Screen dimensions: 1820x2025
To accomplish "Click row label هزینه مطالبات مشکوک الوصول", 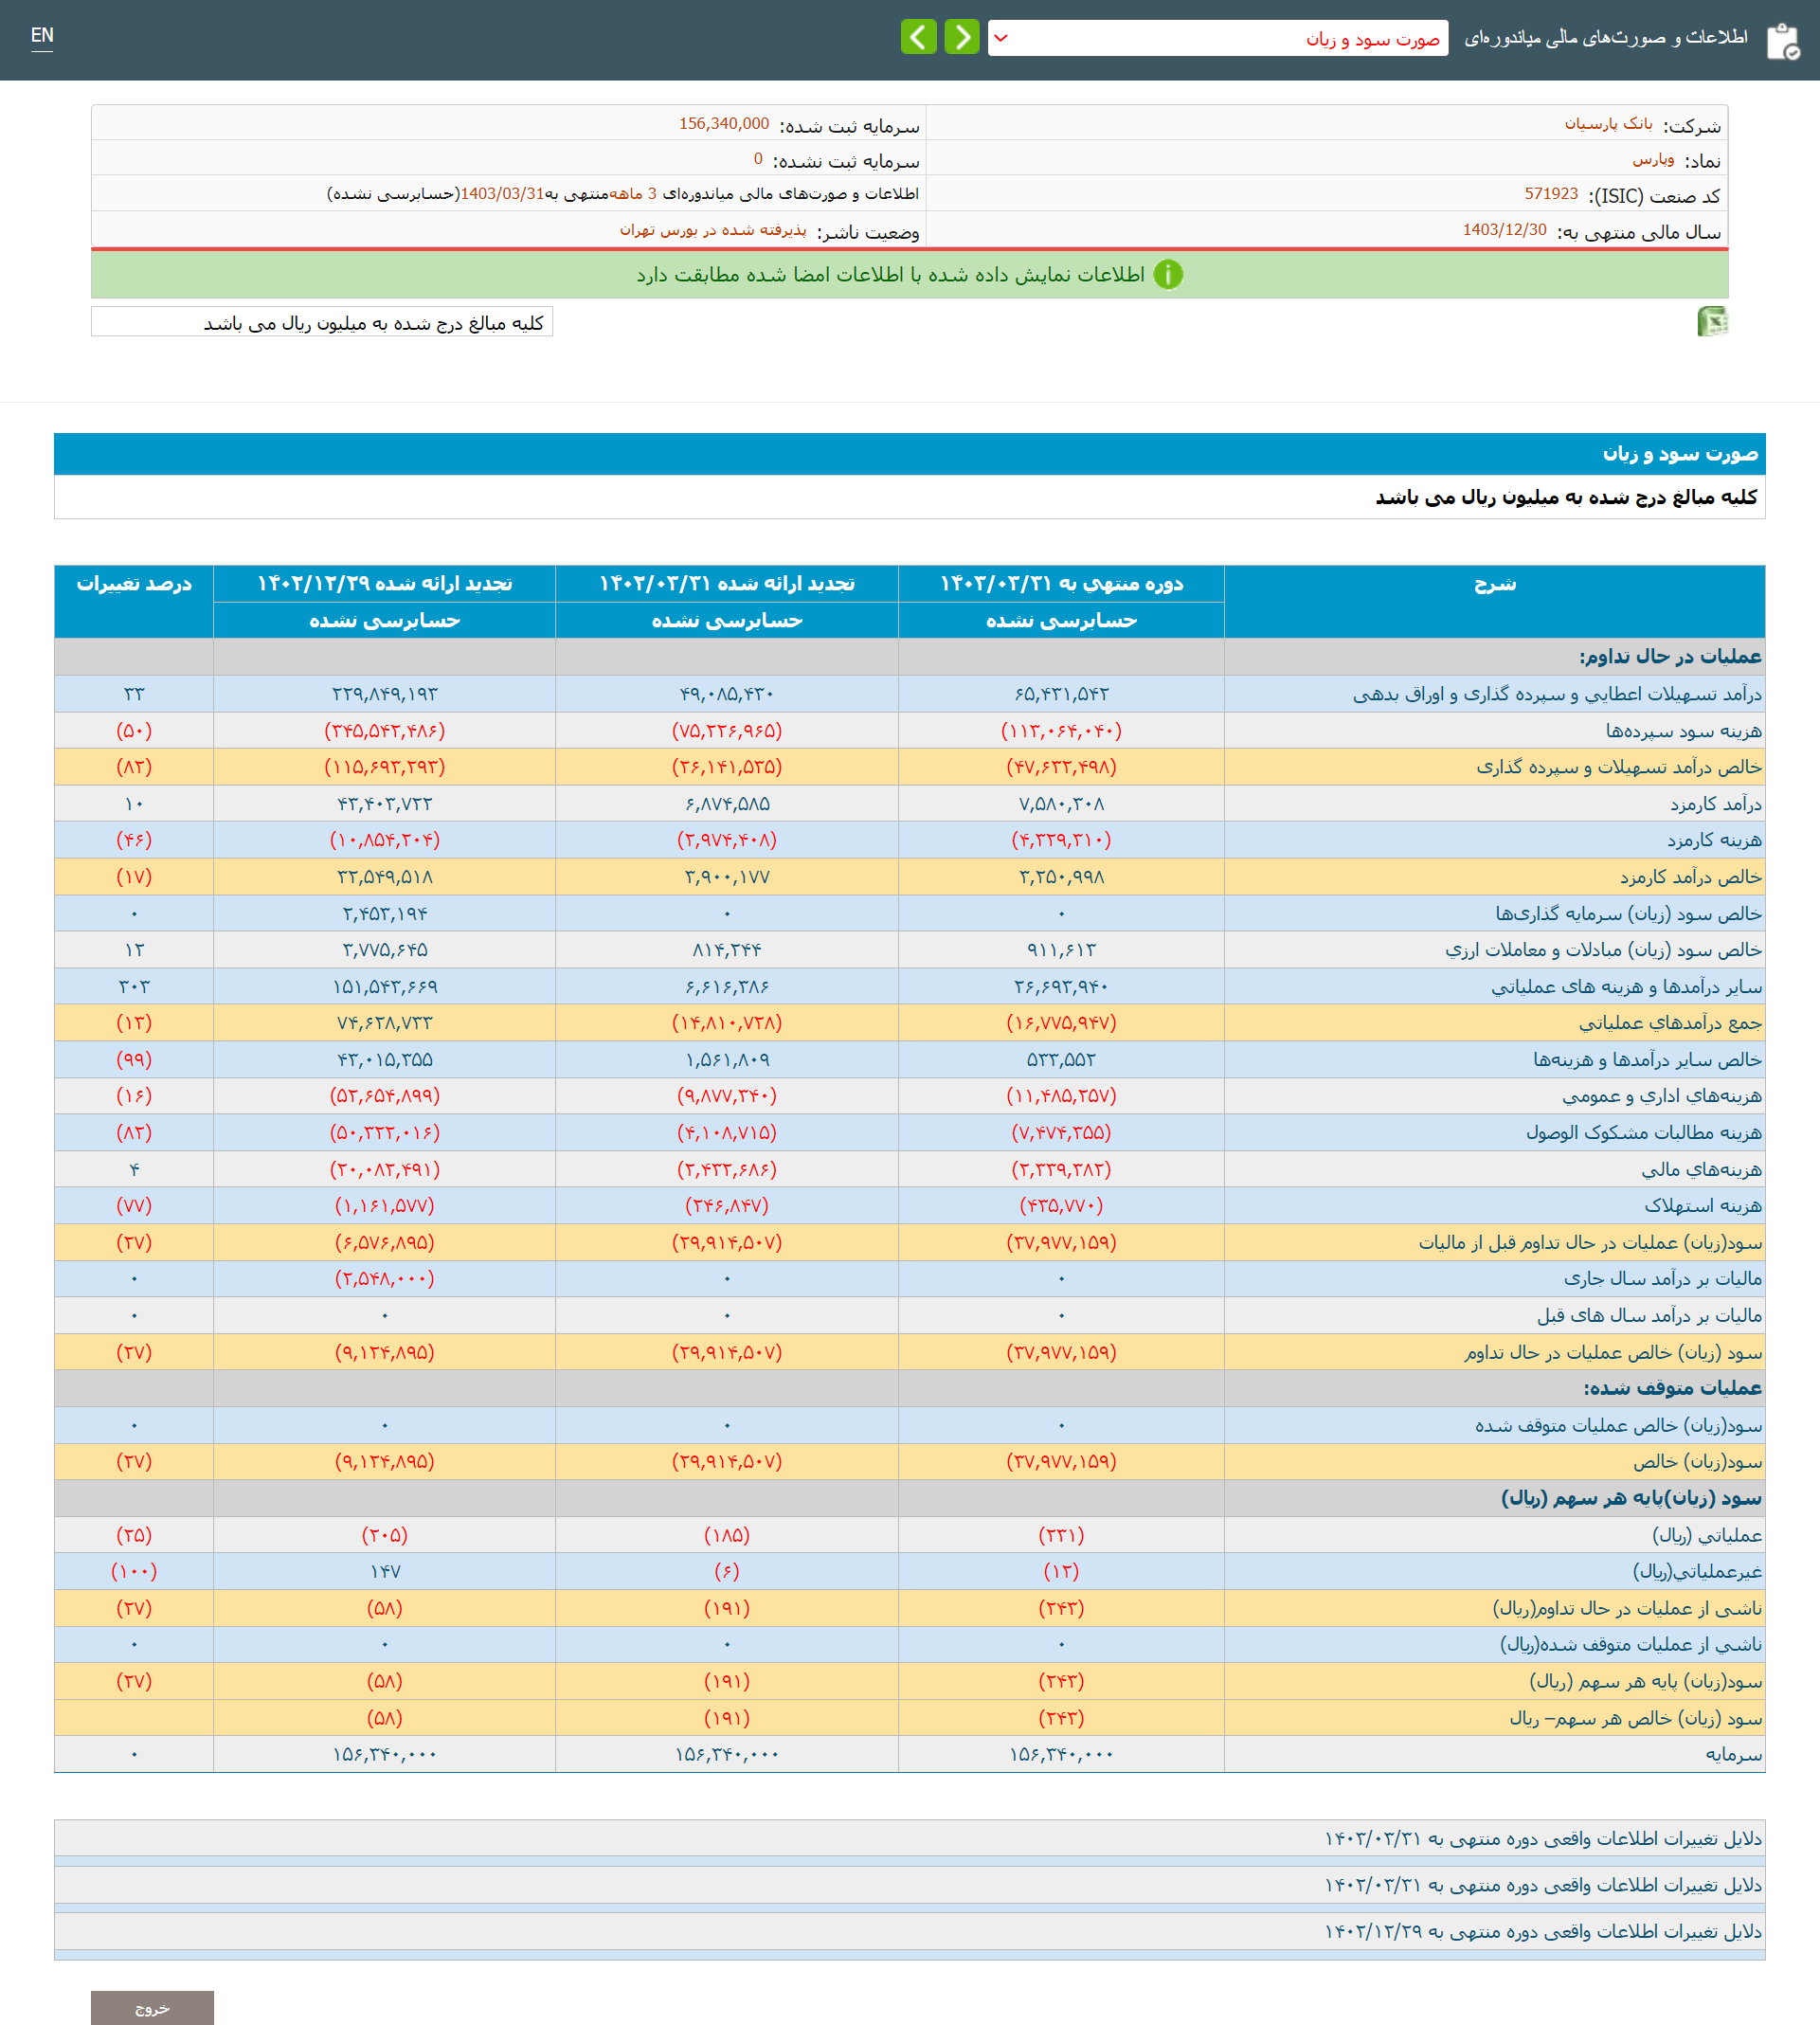I will 1644,1133.
